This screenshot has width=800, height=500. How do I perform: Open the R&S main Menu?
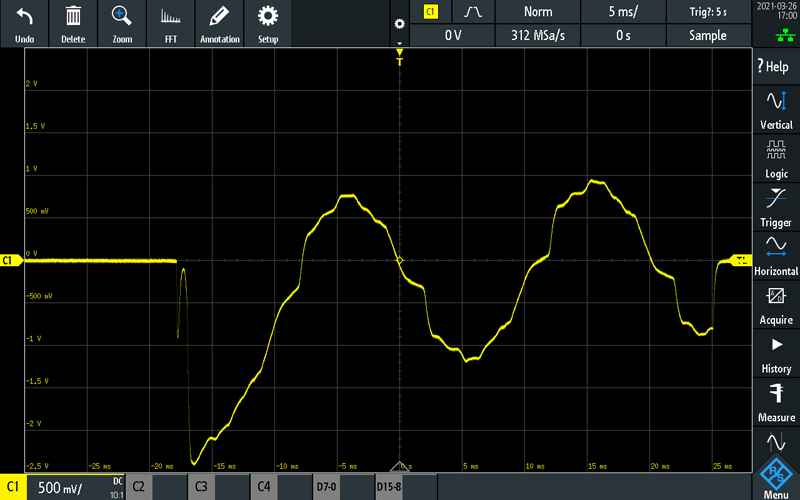click(x=776, y=479)
